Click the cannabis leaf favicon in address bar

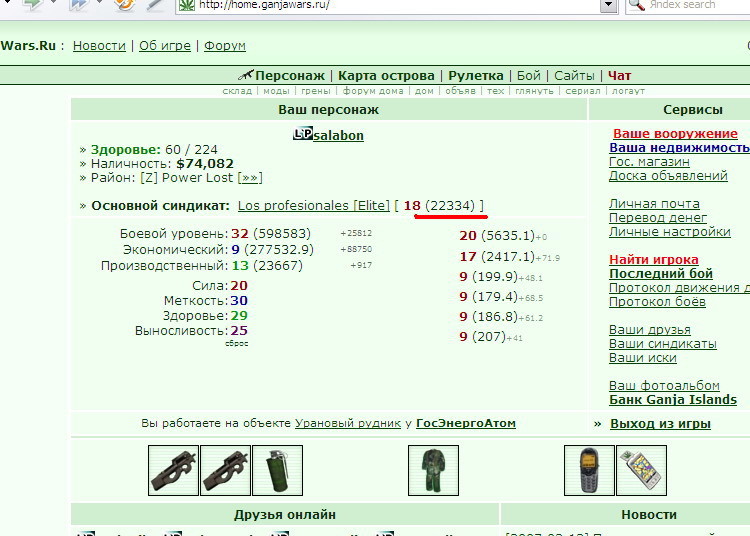click(187, 5)
